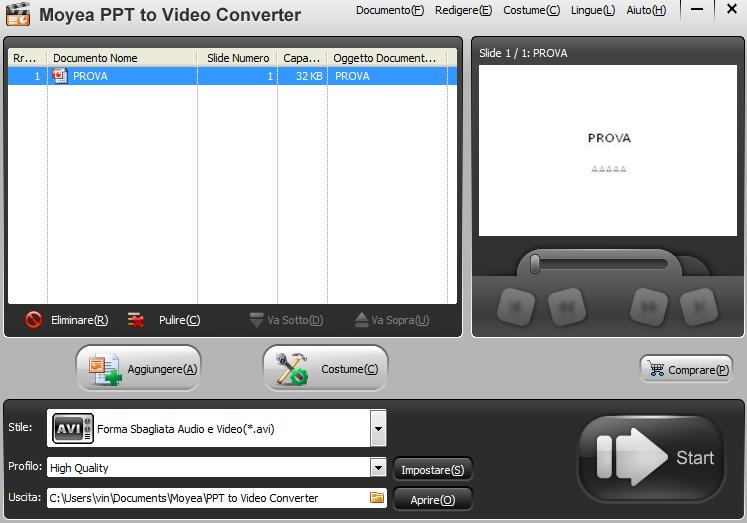Viewport: 747px width, 523px height.
Task: Open the High Quality profile combo box
Action: tap(216, 468)
